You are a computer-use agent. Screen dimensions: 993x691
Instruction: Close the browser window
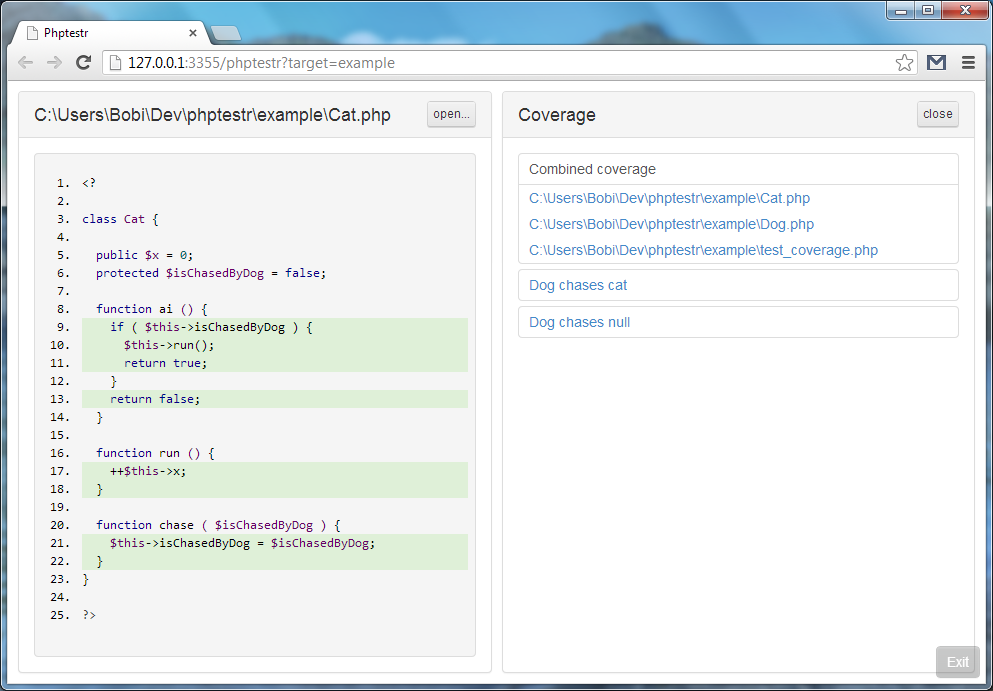(x=965, y=10)
